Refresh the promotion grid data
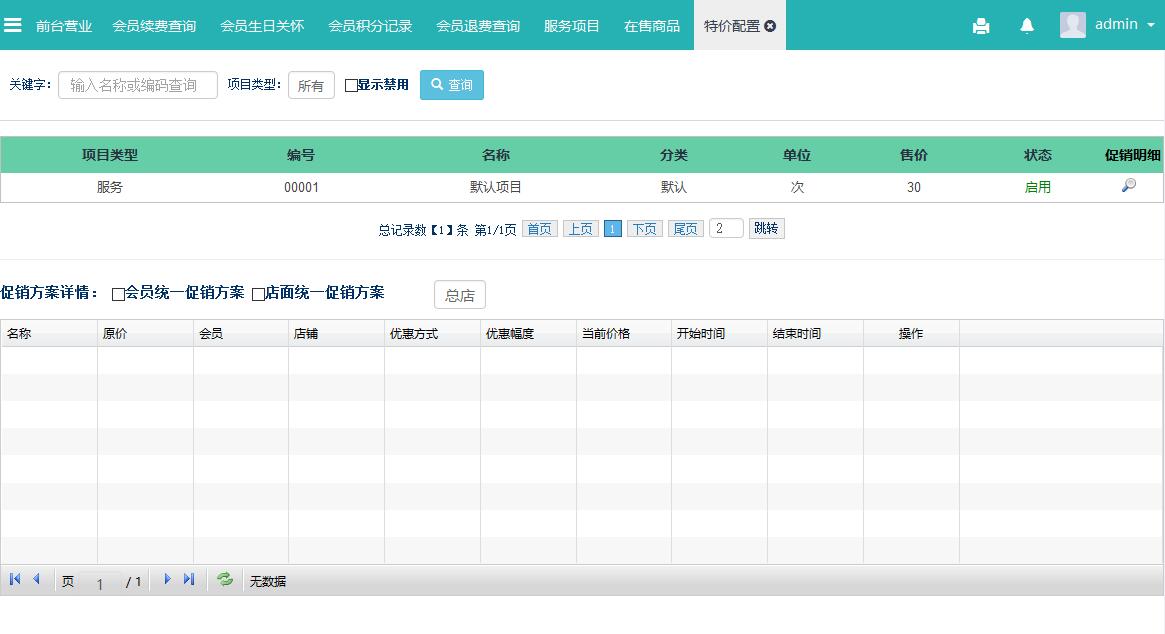Image resolution: width=1165 pixels, height=634 pixels. [x=225, y=580]
